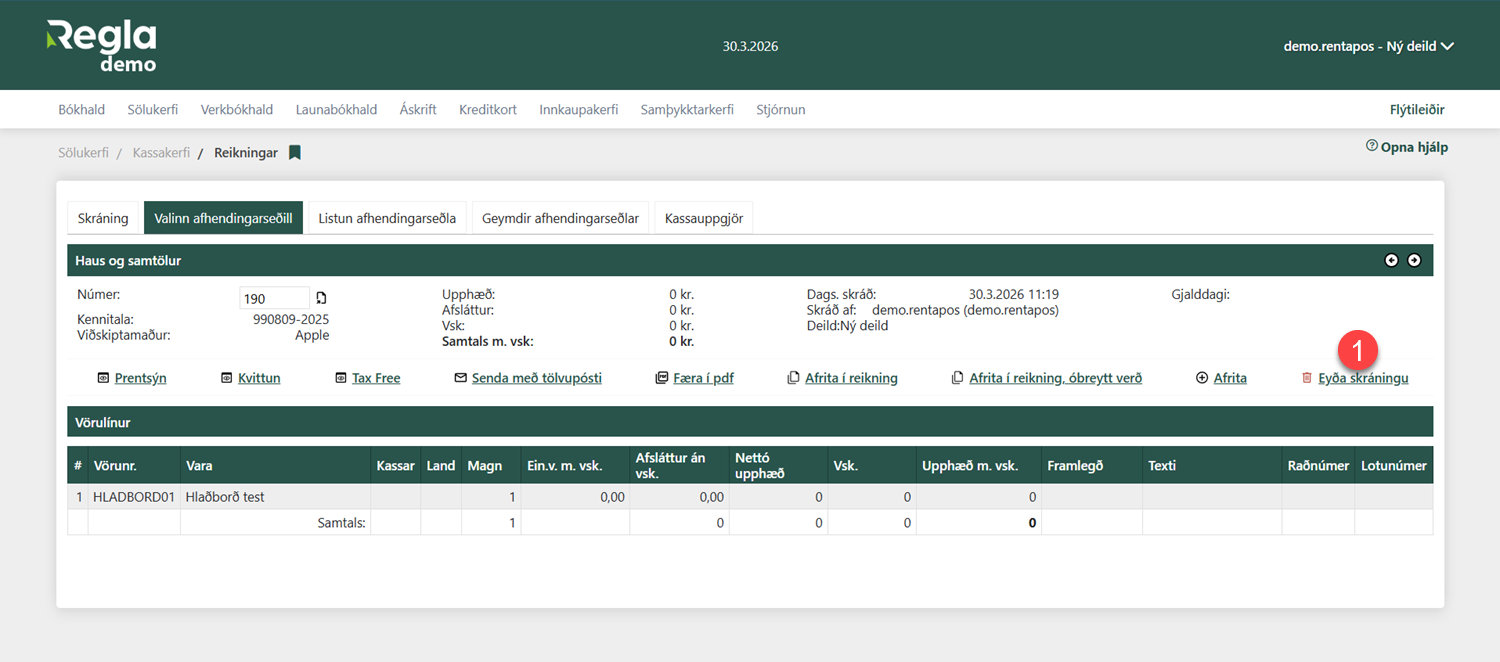Click Afrita í reikning
The height and width of the screenshot is (662, 1500).
click(850, 378)
